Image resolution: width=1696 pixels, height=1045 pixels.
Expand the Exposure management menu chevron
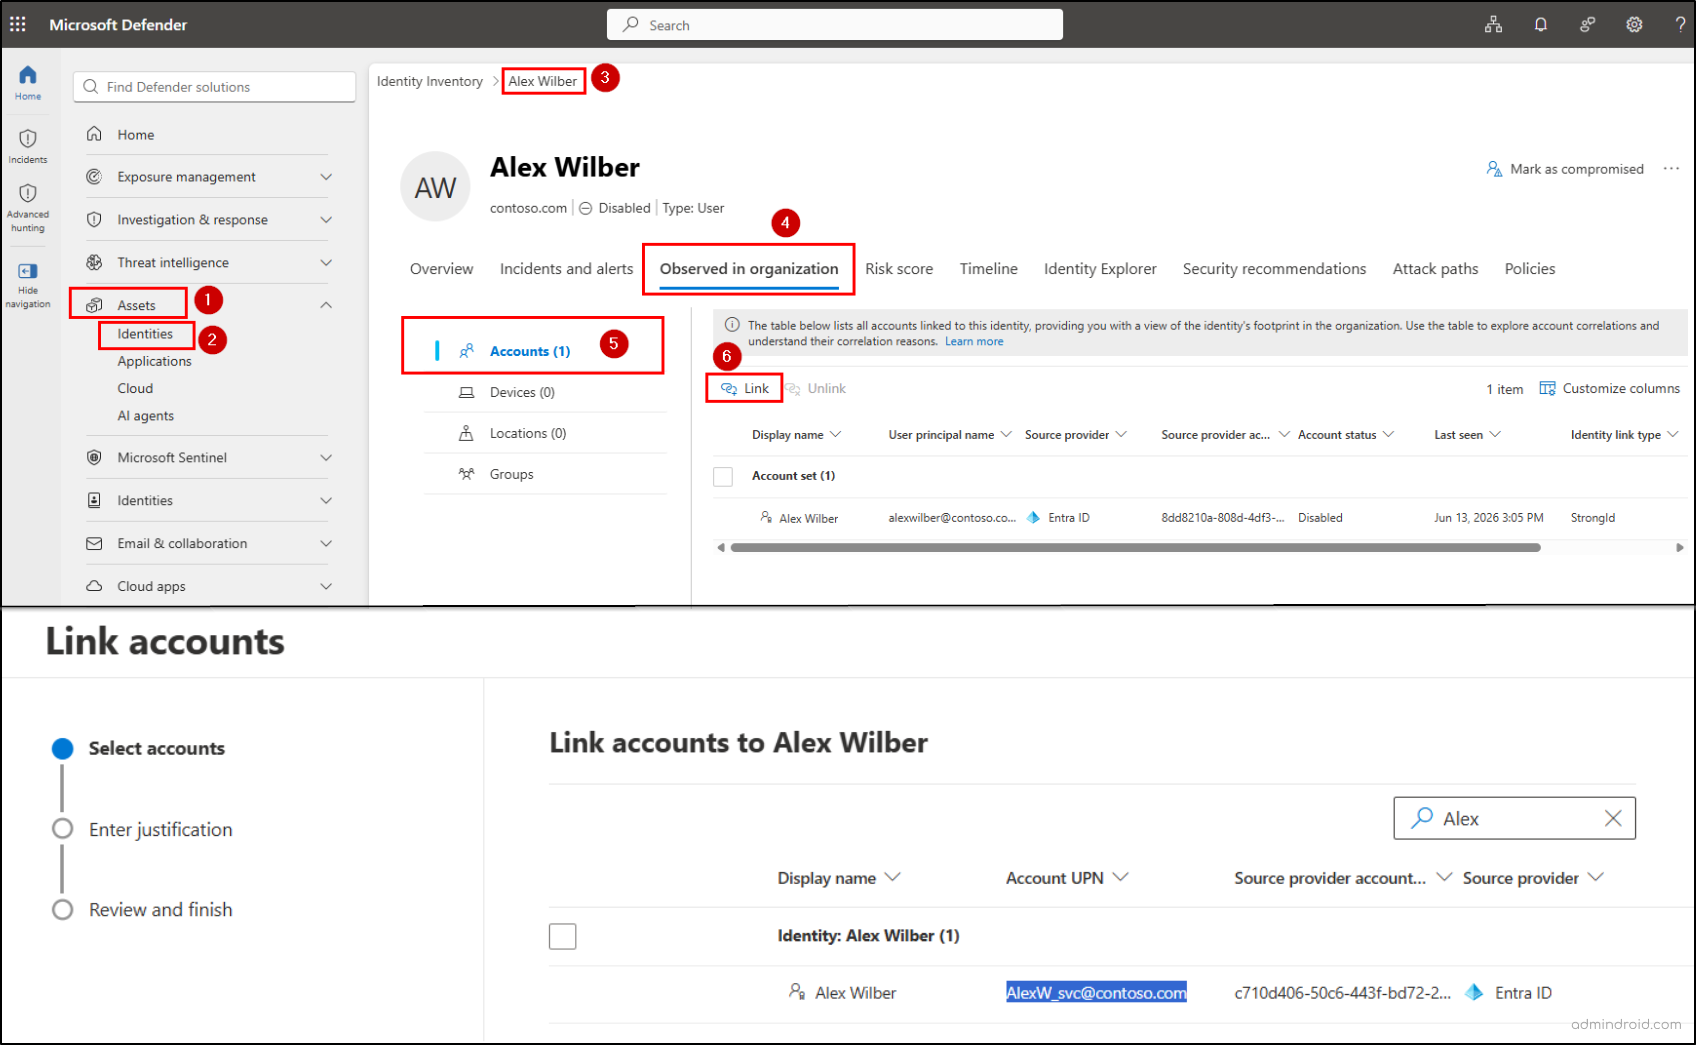326,177
